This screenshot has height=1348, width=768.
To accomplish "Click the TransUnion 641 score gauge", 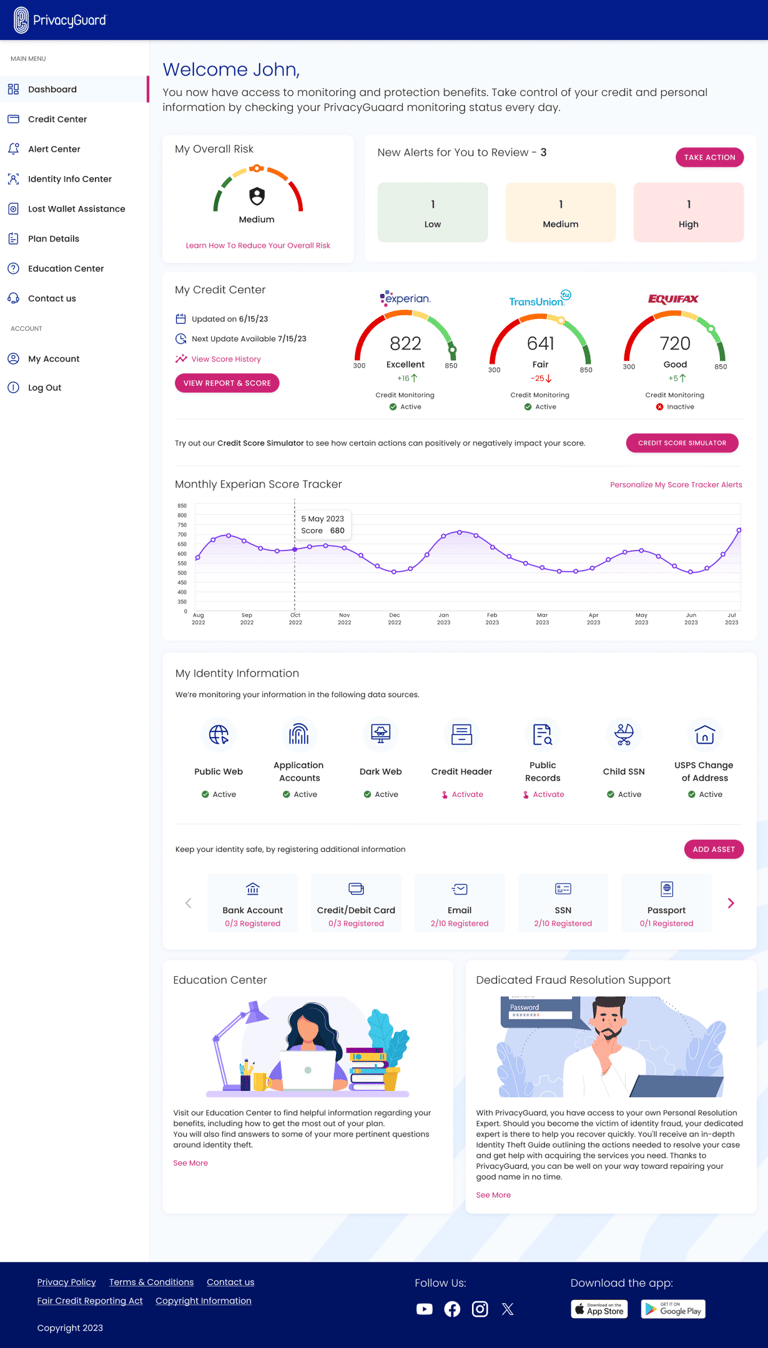I will click(540, 342).
